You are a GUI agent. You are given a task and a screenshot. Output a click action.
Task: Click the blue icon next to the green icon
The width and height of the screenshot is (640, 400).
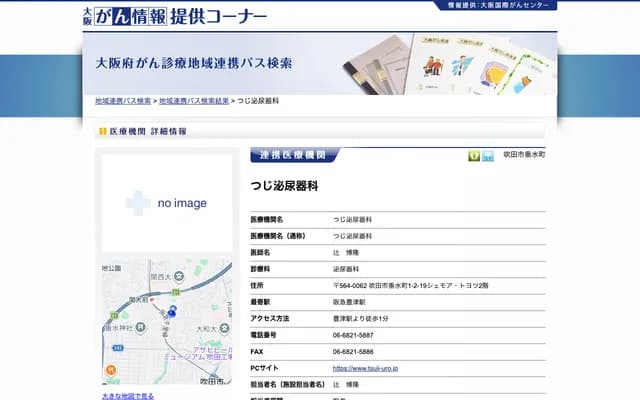click(x=488, y=156)
